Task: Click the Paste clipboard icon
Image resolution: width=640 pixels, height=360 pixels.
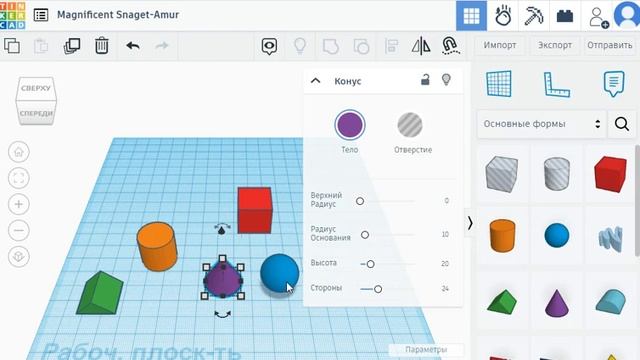Action: (41, 46)
